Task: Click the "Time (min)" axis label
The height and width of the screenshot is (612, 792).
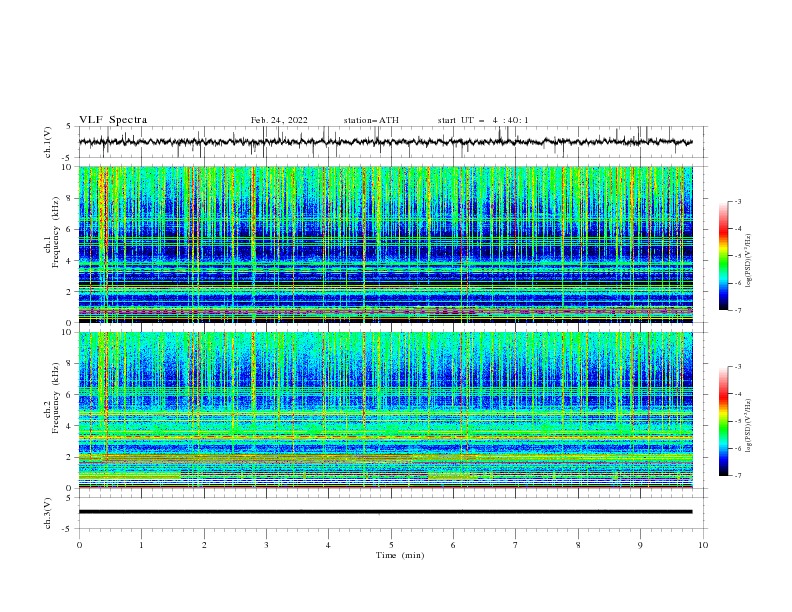Action: pos(400,555)
